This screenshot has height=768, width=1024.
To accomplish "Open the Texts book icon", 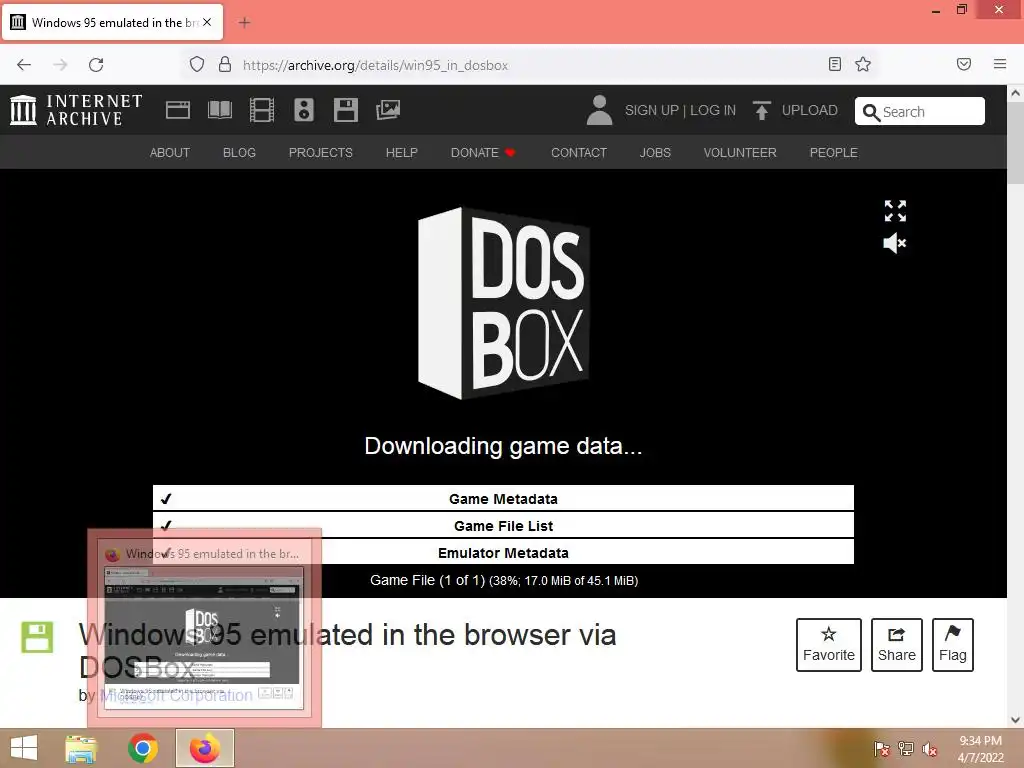I will pyautogui.click(x=219, y=110).
